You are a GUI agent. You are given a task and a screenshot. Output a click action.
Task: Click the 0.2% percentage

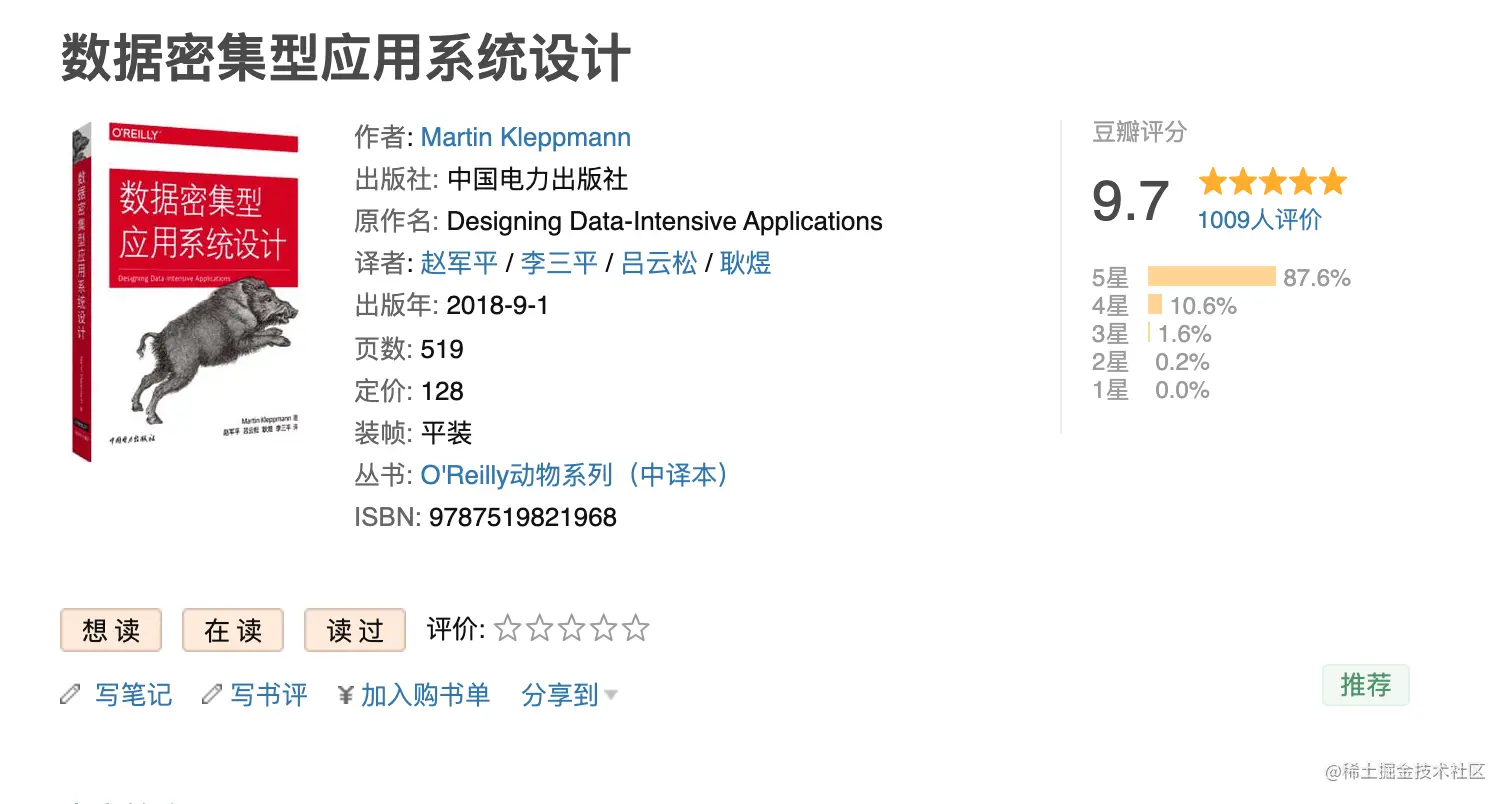point(1182,361)
